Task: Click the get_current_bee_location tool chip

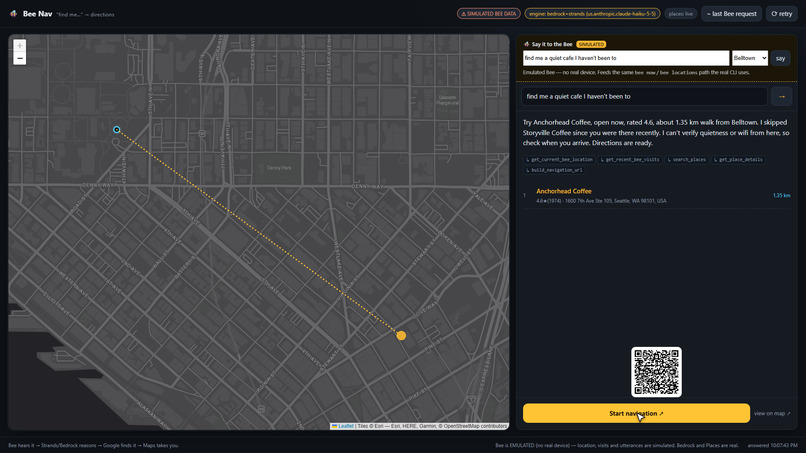Action: [559, 160]
